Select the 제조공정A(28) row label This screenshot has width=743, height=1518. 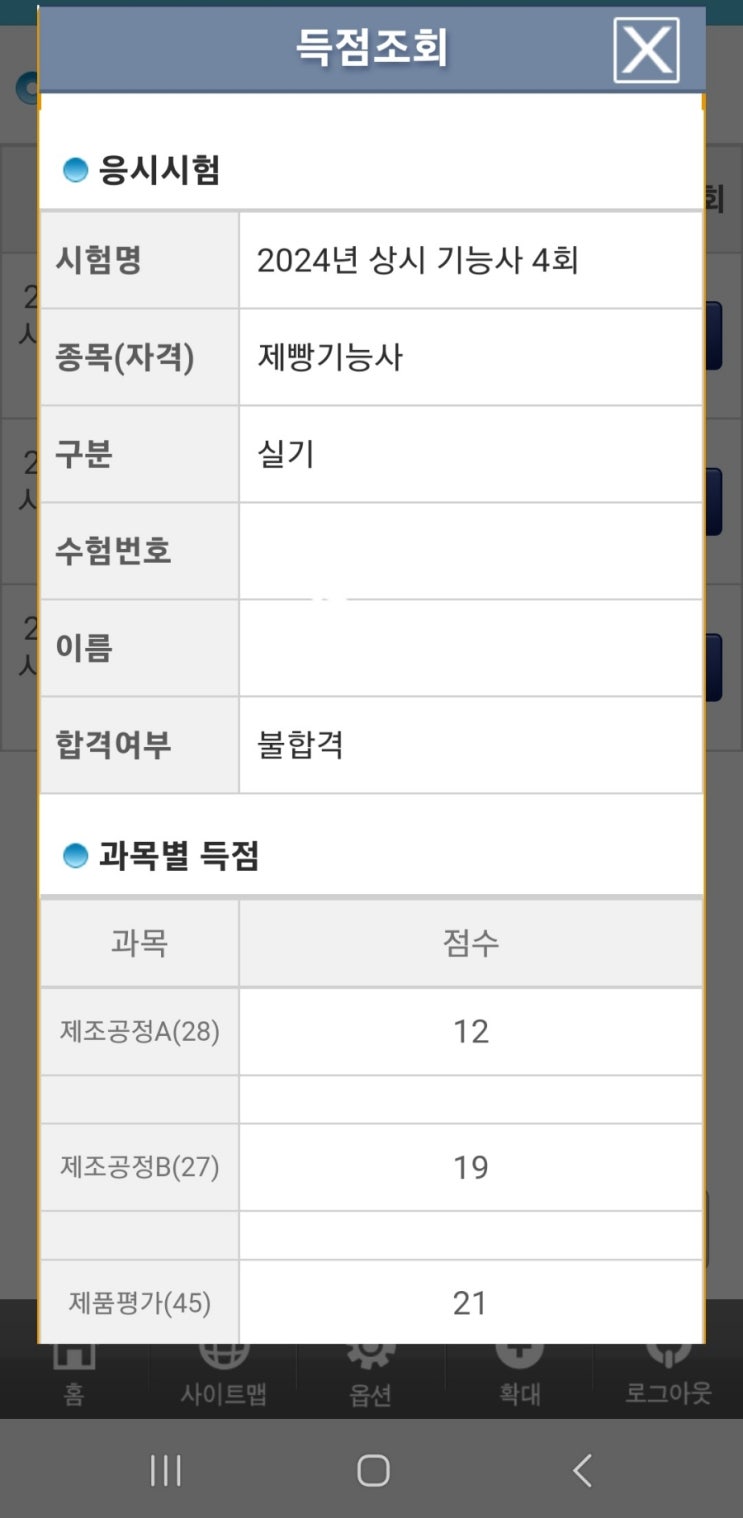[x=139, y=1031]
